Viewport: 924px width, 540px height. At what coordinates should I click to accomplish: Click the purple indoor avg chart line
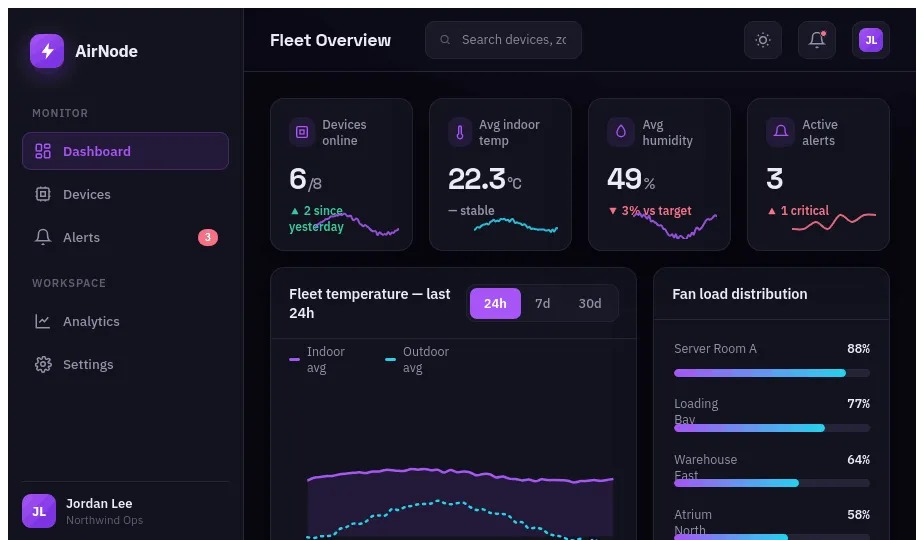[x=460, y=474]
